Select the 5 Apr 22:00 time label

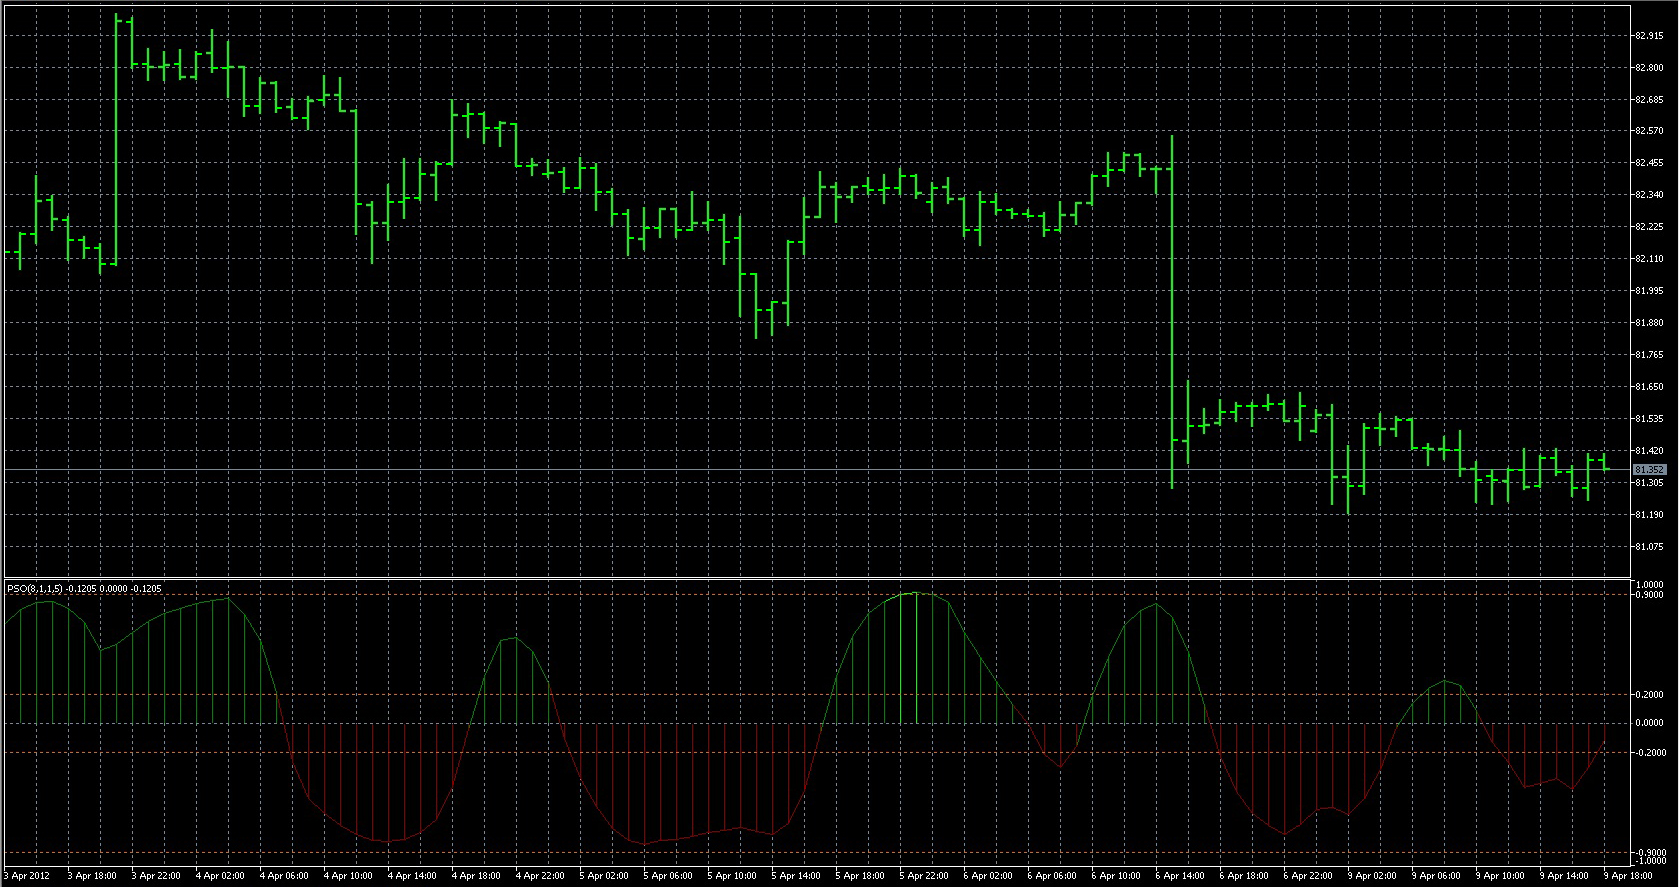pyautogui.click(x=924, y=876)
